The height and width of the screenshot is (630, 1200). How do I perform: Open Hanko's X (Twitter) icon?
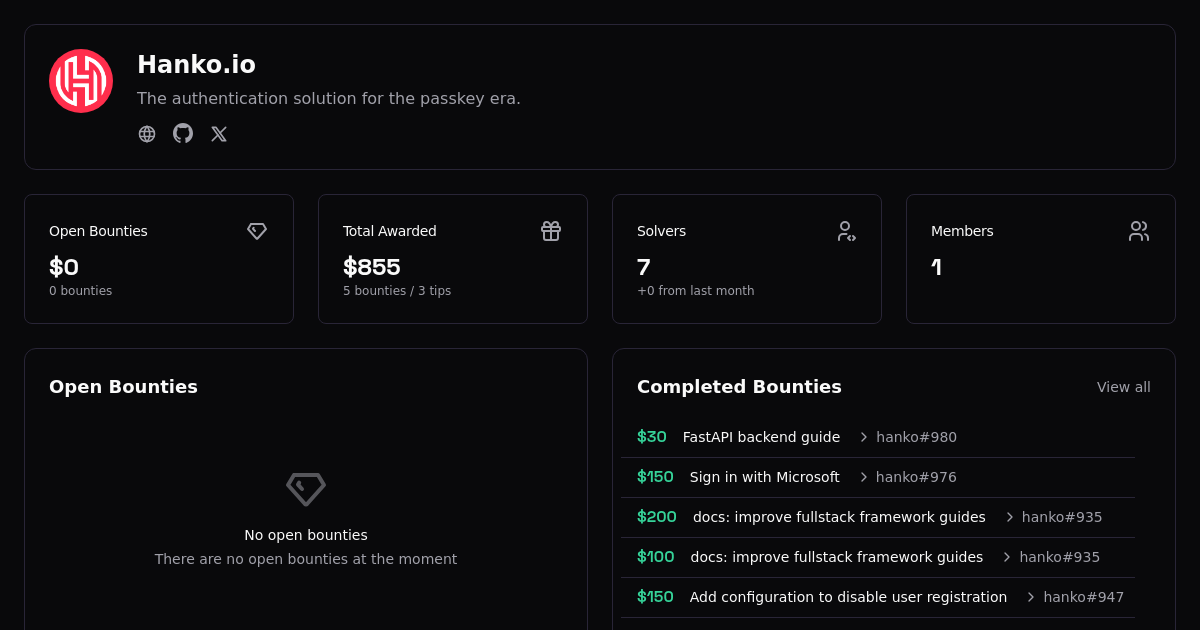coord(219,133)
